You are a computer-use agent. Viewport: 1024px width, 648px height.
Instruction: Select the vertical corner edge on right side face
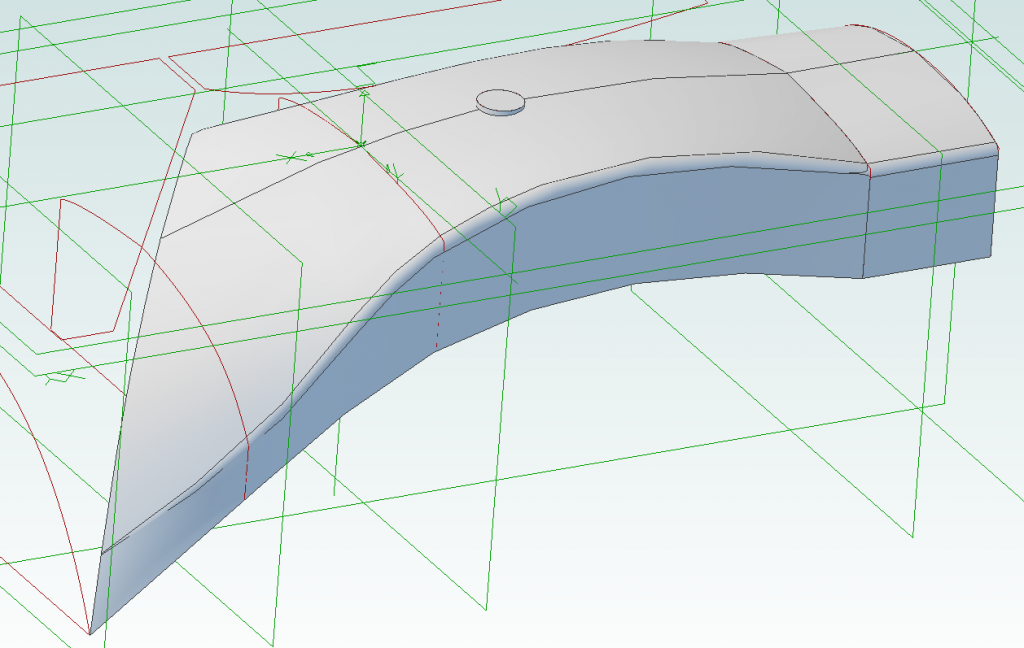[865, 225]
